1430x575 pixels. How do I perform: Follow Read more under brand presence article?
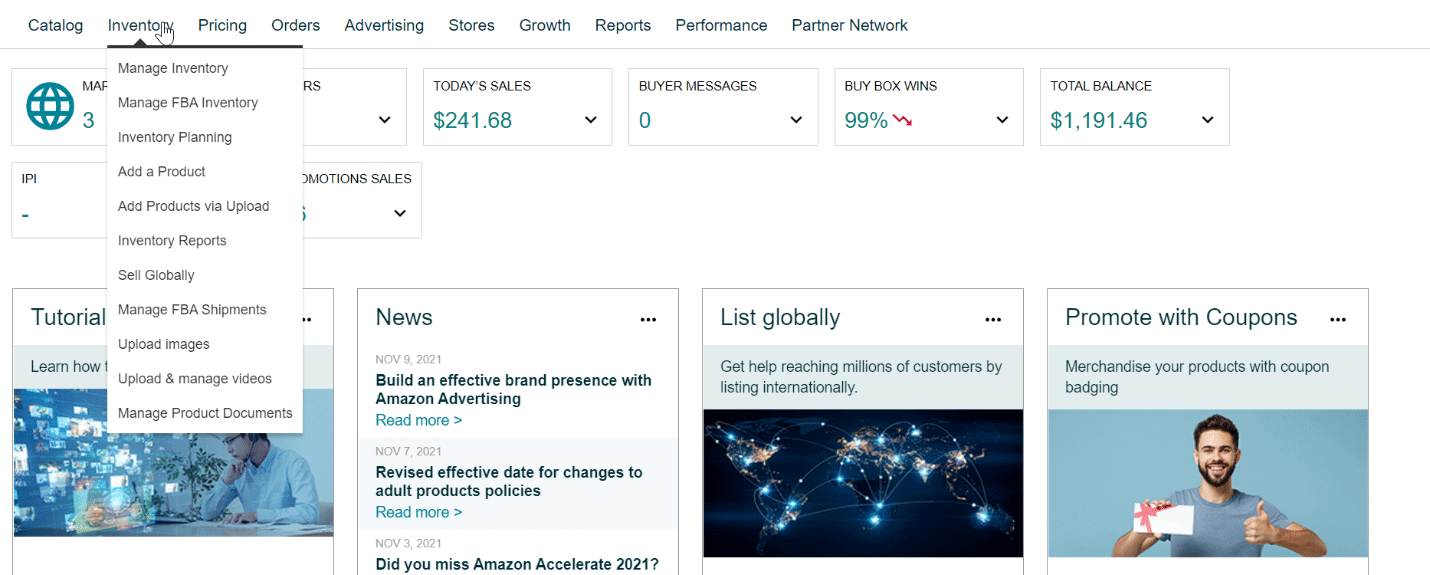tap(419, 420)
